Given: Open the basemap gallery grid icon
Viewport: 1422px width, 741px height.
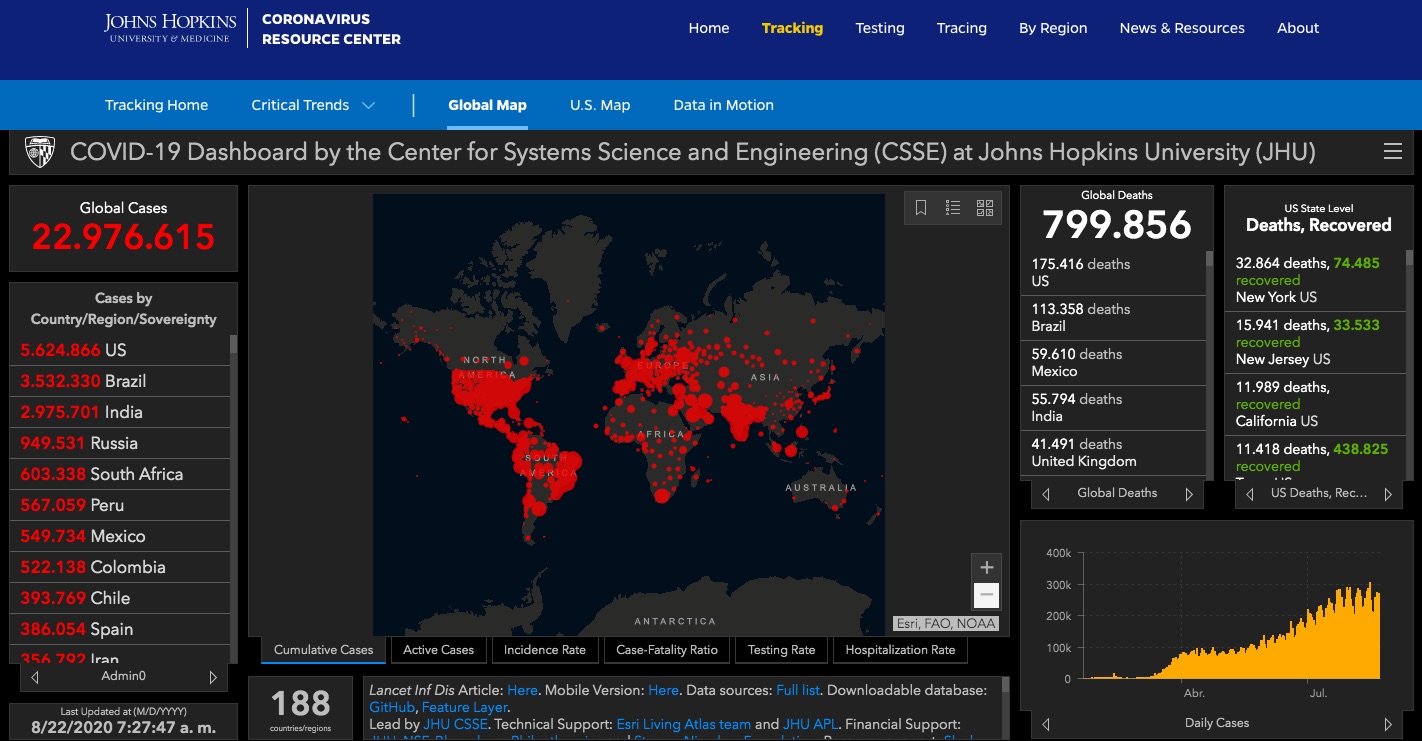Looking at the screenshot, I should click(x=985, y=208).
